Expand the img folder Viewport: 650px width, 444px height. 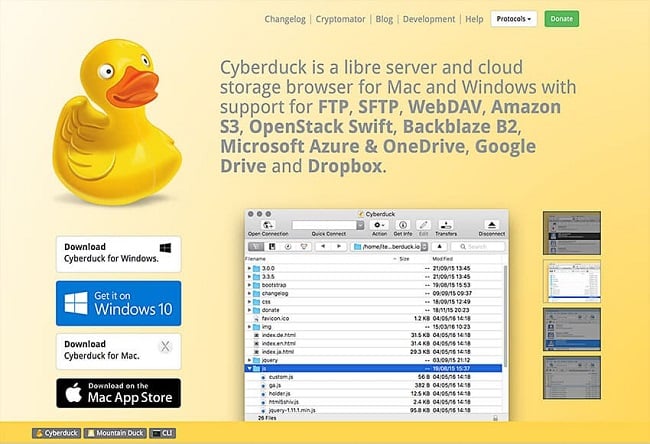[x=249, y=327]
